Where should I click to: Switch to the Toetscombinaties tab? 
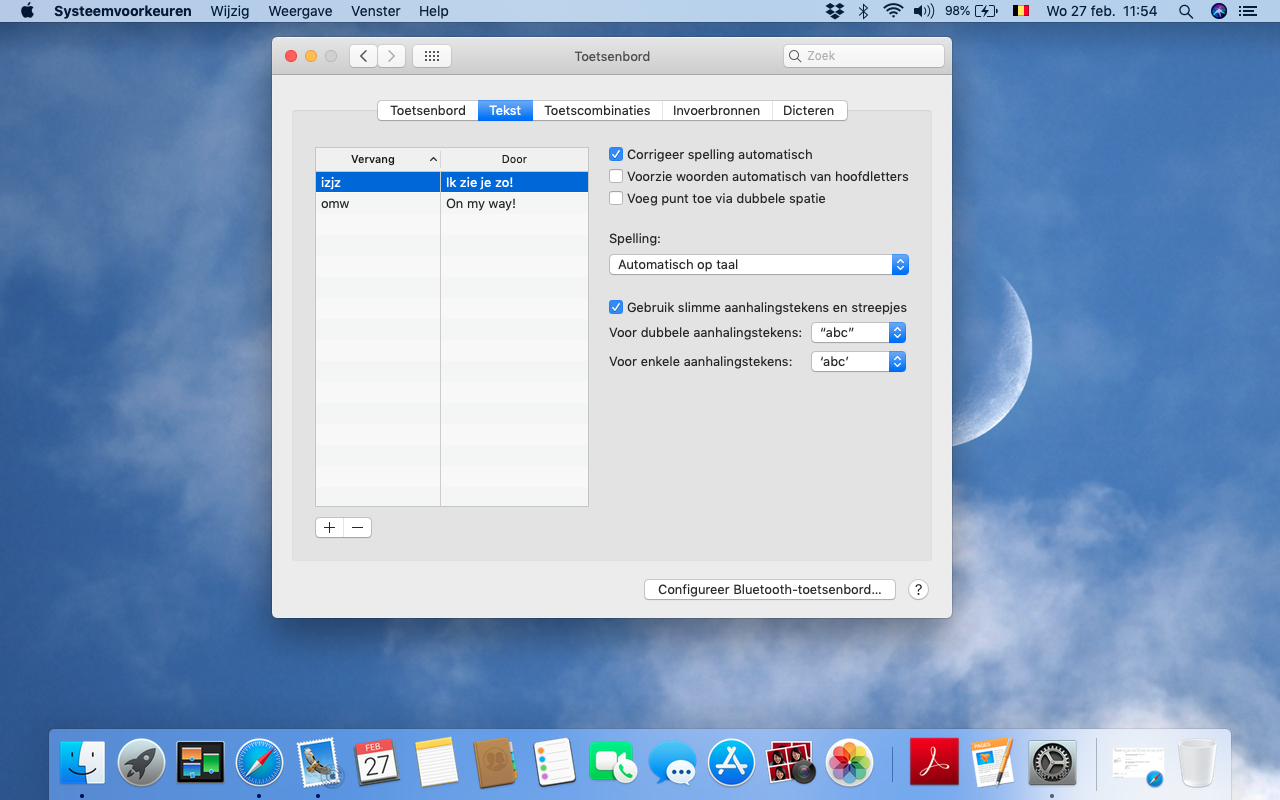(597, 111)
